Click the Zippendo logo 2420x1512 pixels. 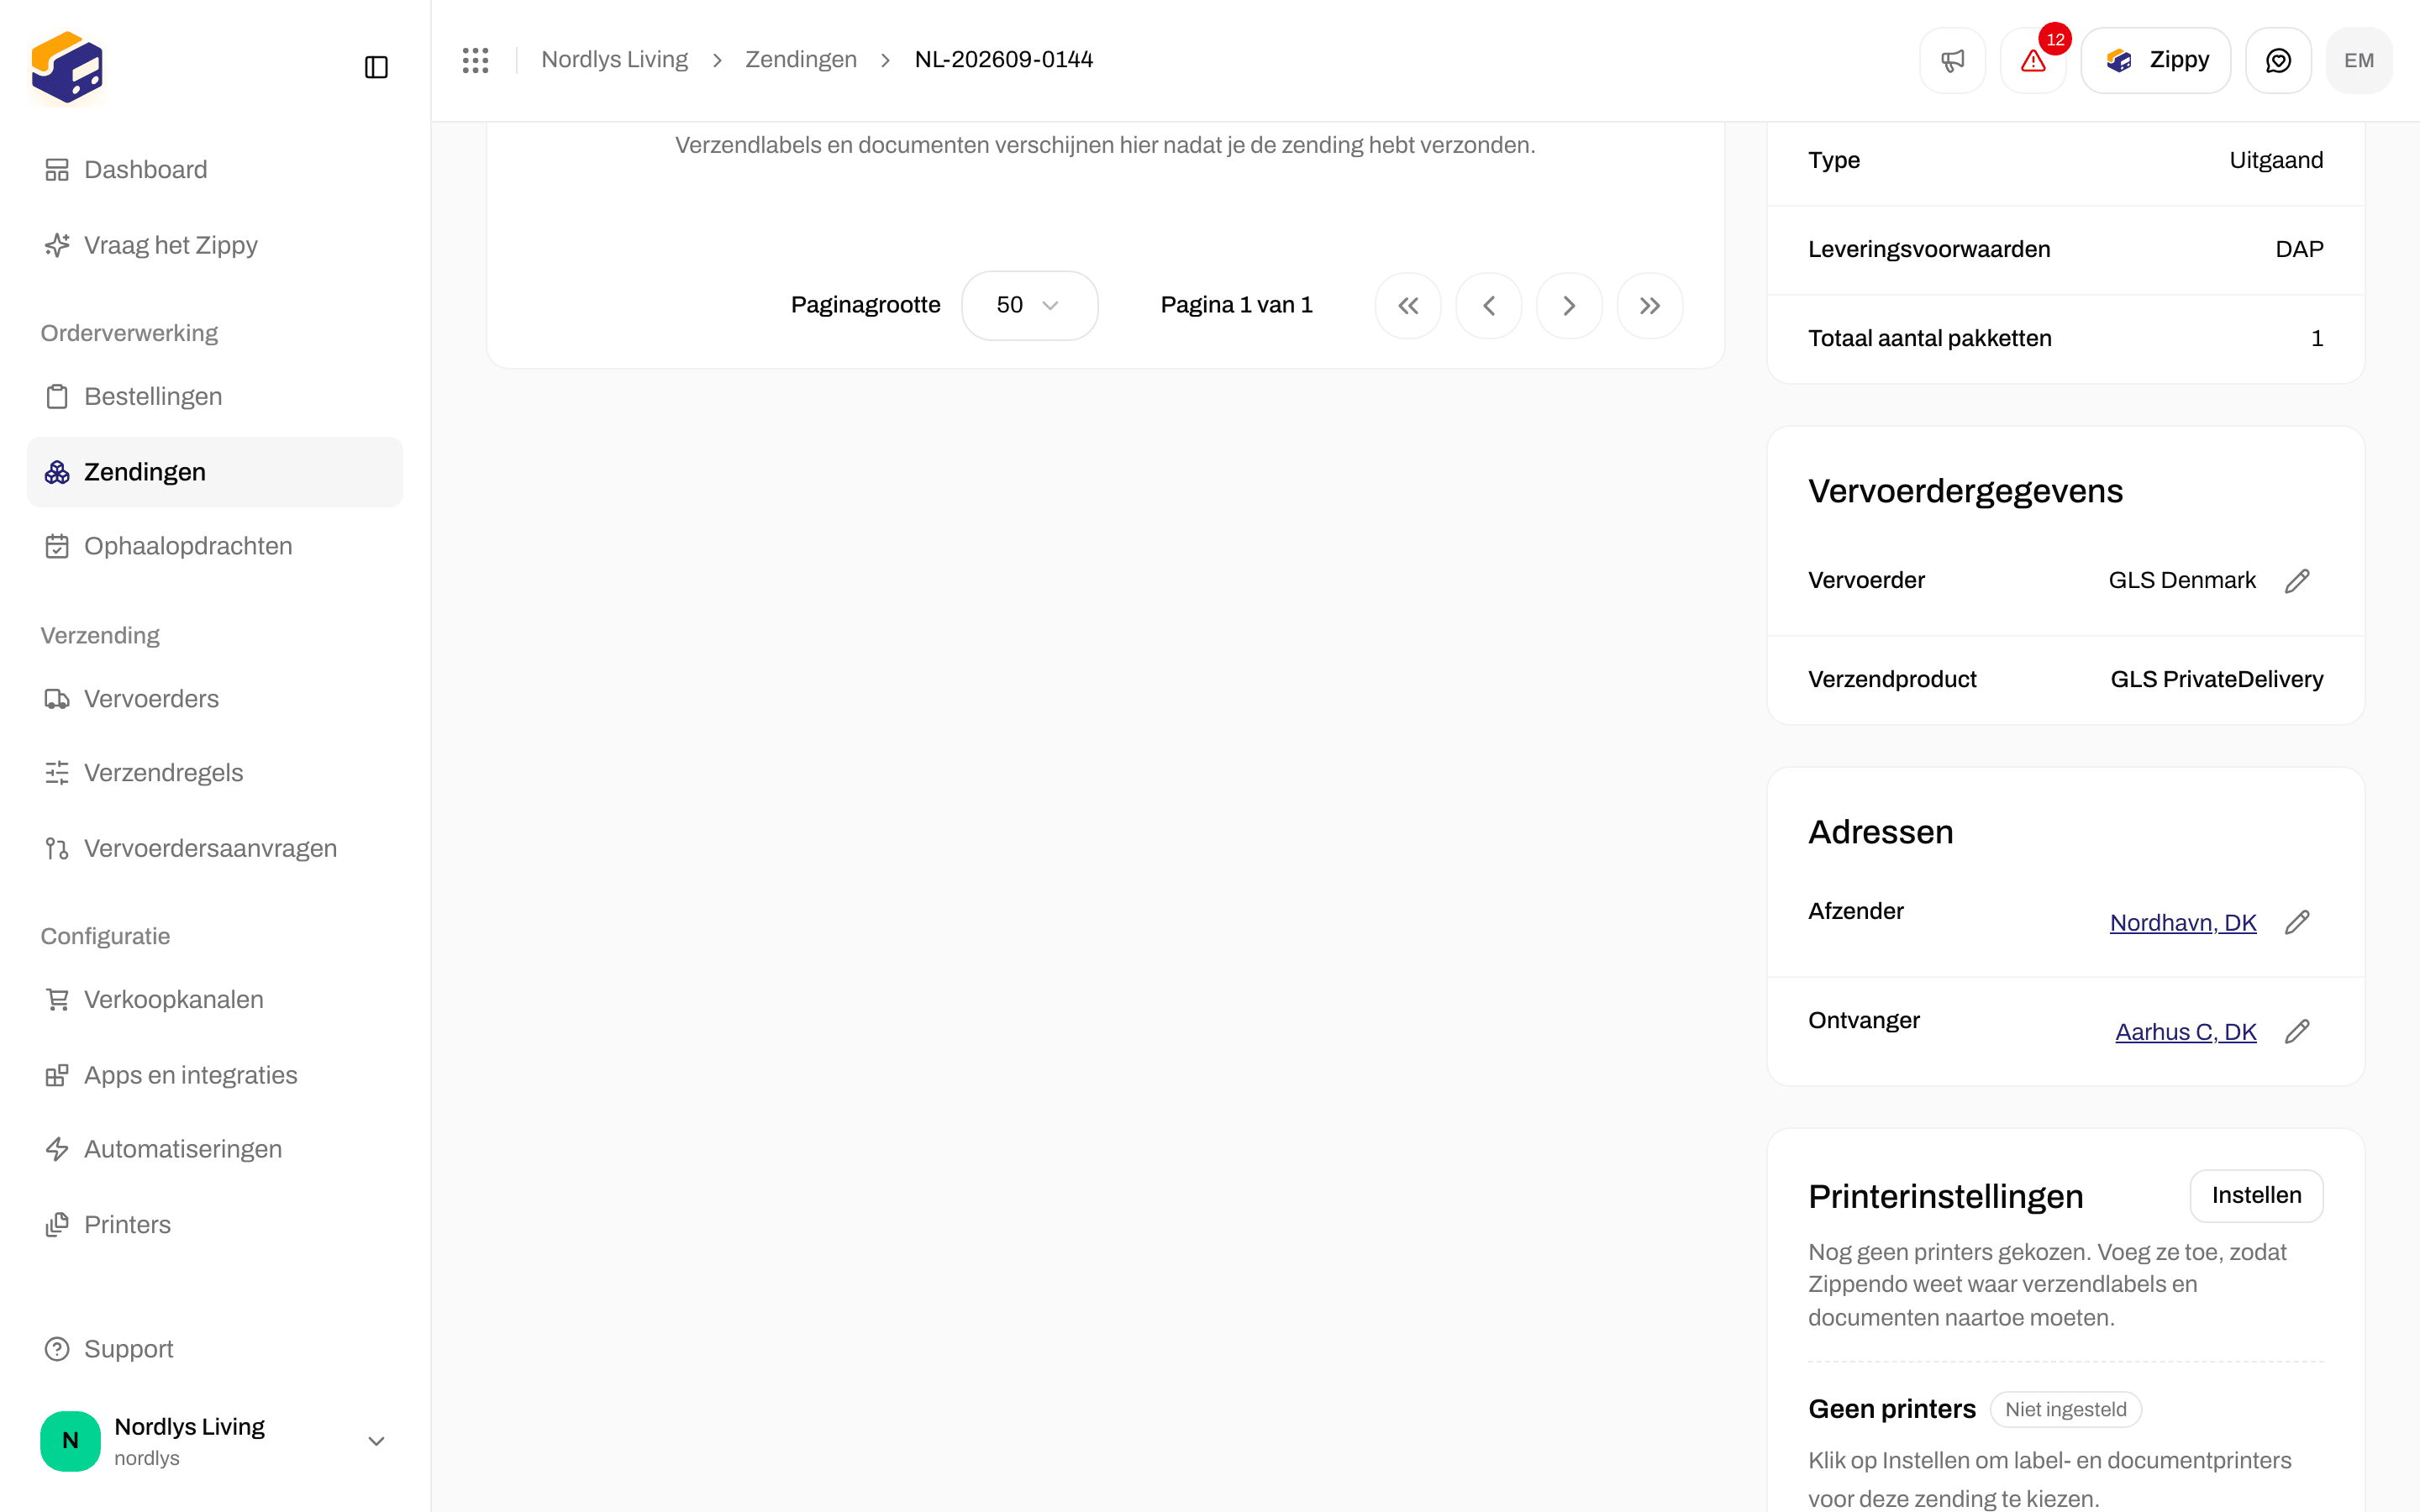67,67
